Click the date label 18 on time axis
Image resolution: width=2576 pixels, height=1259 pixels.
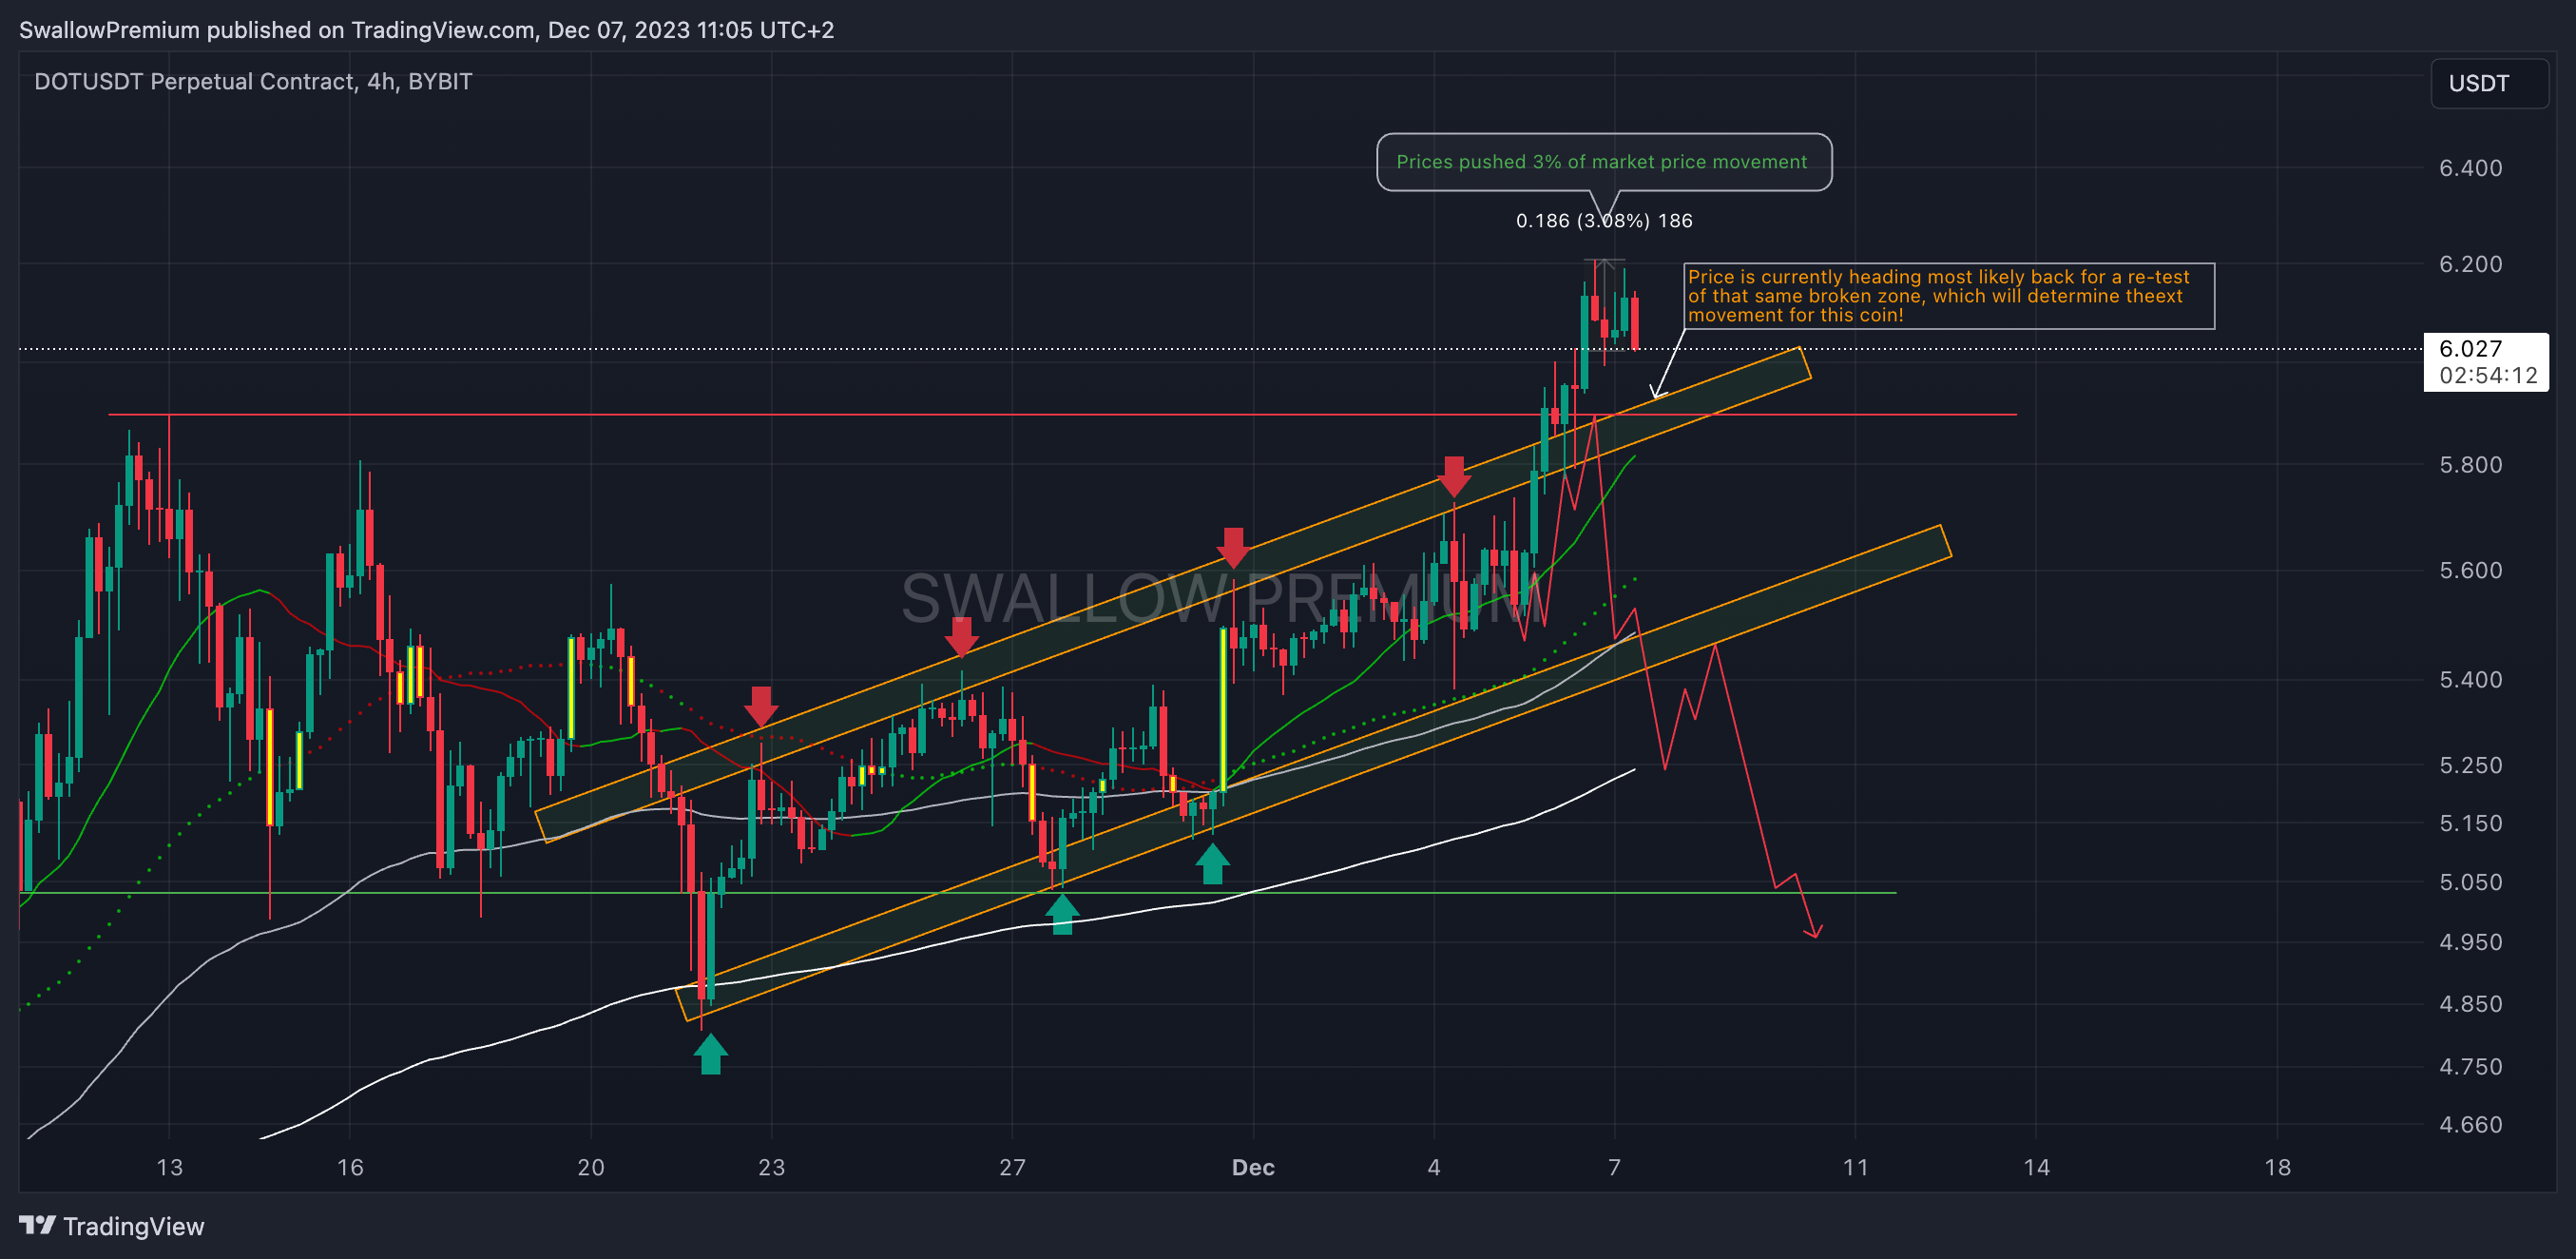click(x=2277, y=1167)
